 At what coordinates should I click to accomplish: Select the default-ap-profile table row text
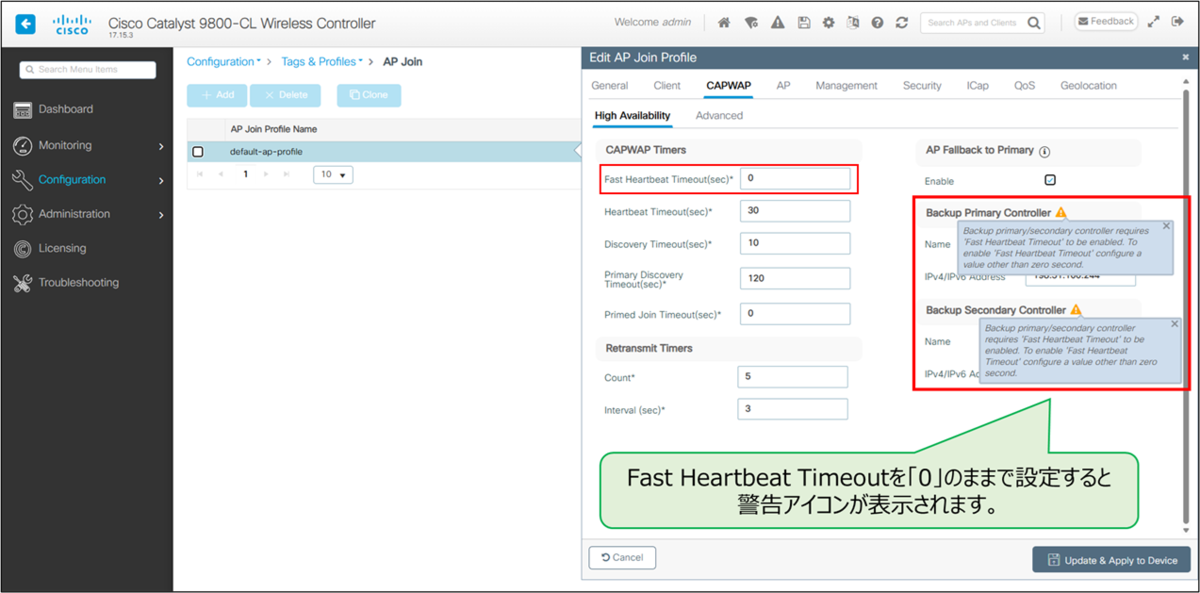tap(266, 152)
